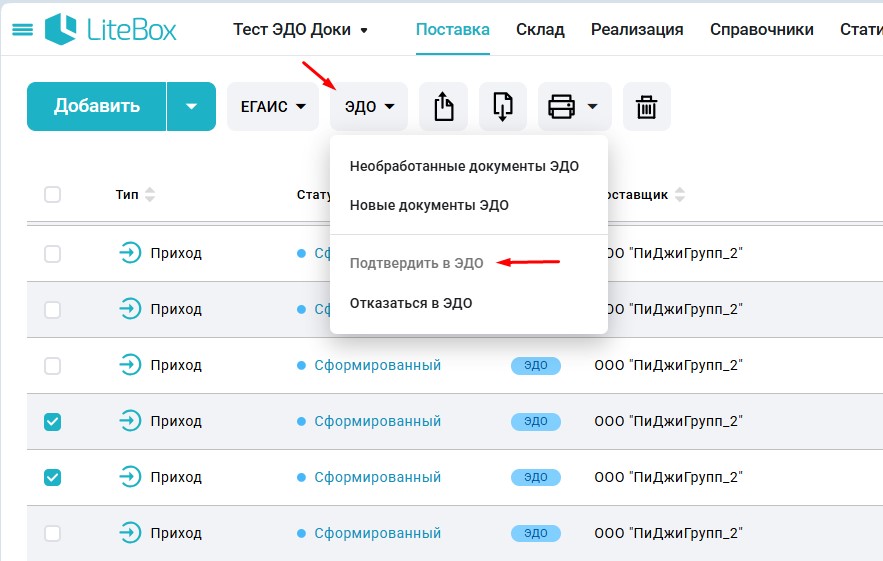The height and width of the screenshot is (561, 883).
Task: Click the trash delete icon
Action: pos(646,106)
